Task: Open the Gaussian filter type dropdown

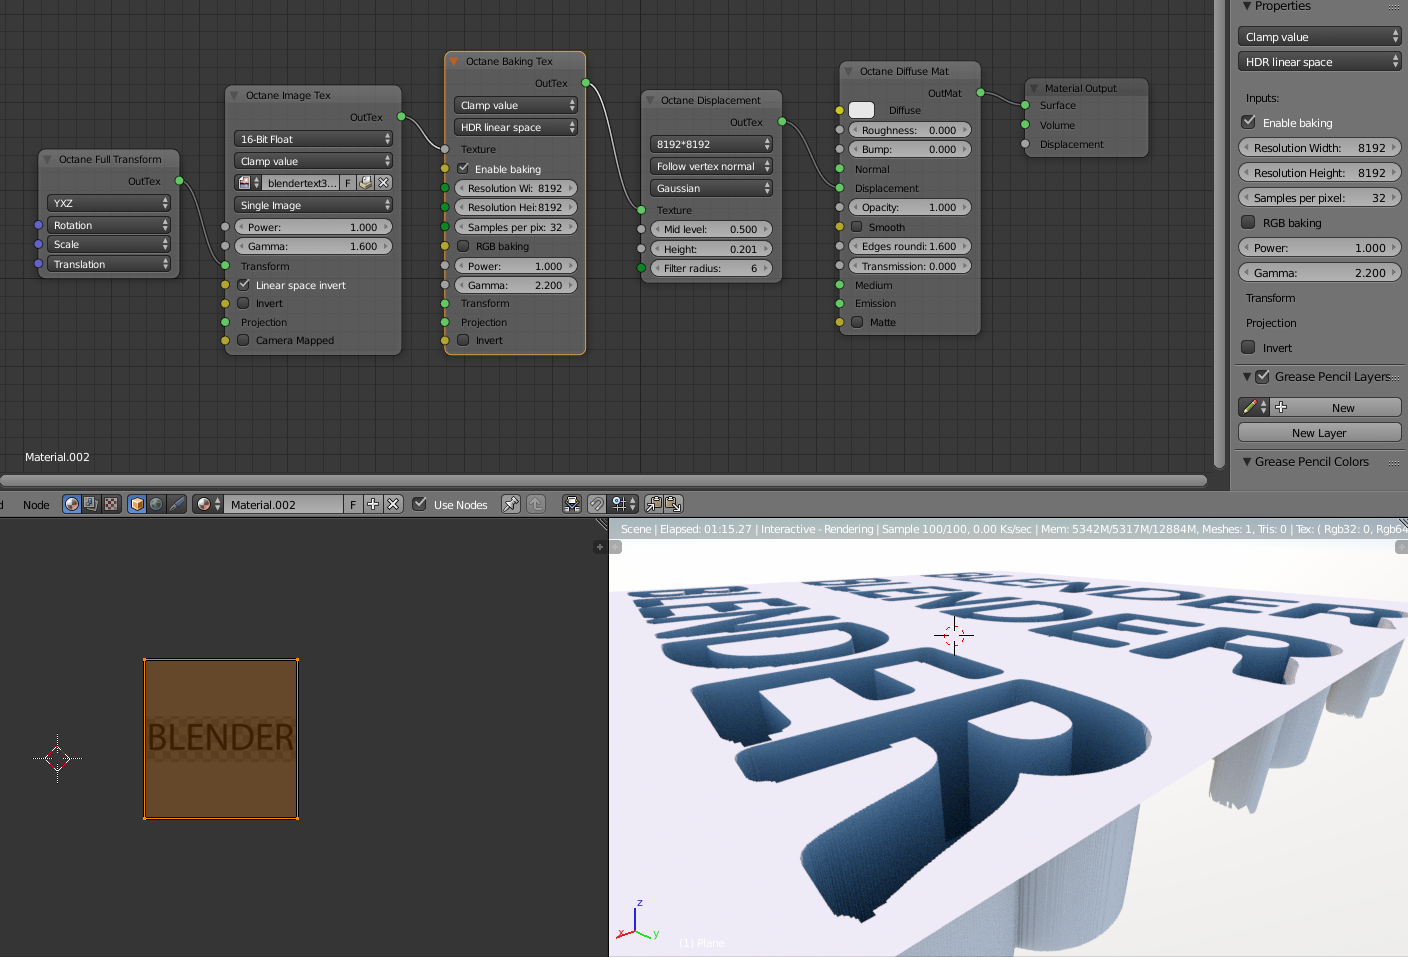Action: [712, 188]
